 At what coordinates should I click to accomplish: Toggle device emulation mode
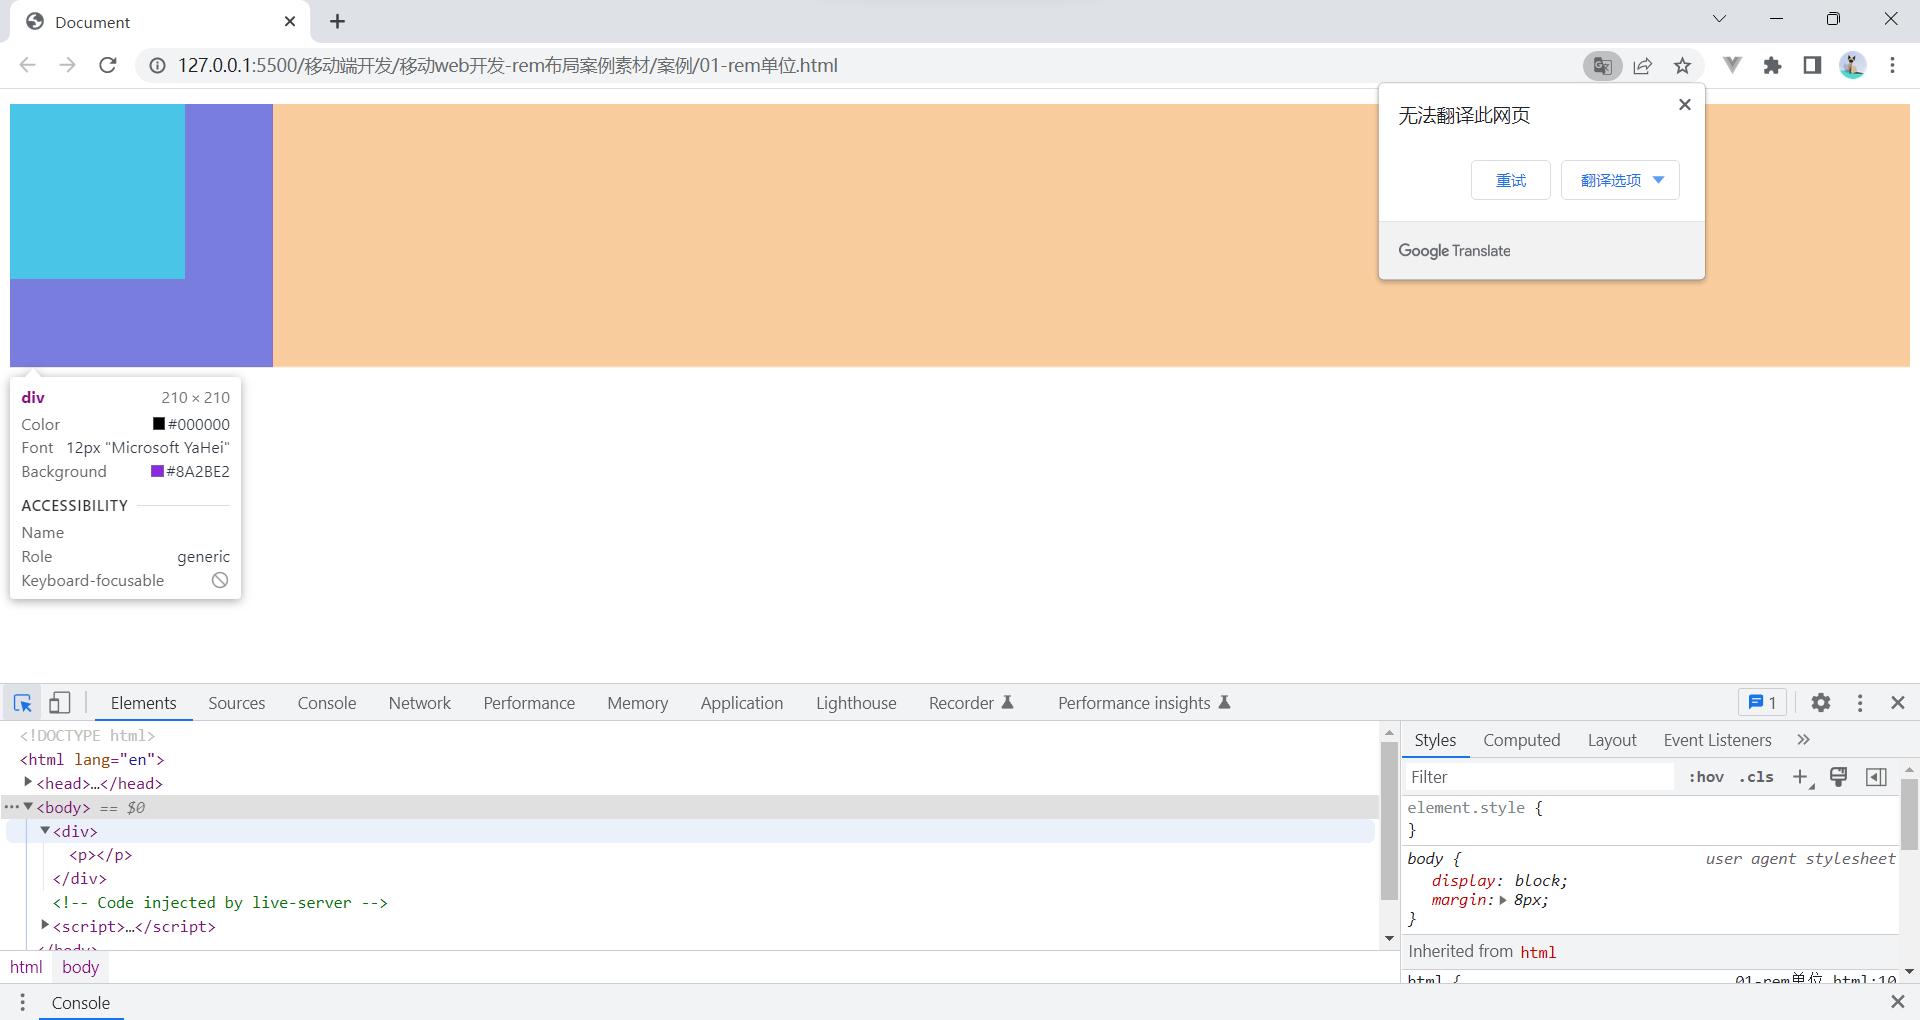coord(60,703)
